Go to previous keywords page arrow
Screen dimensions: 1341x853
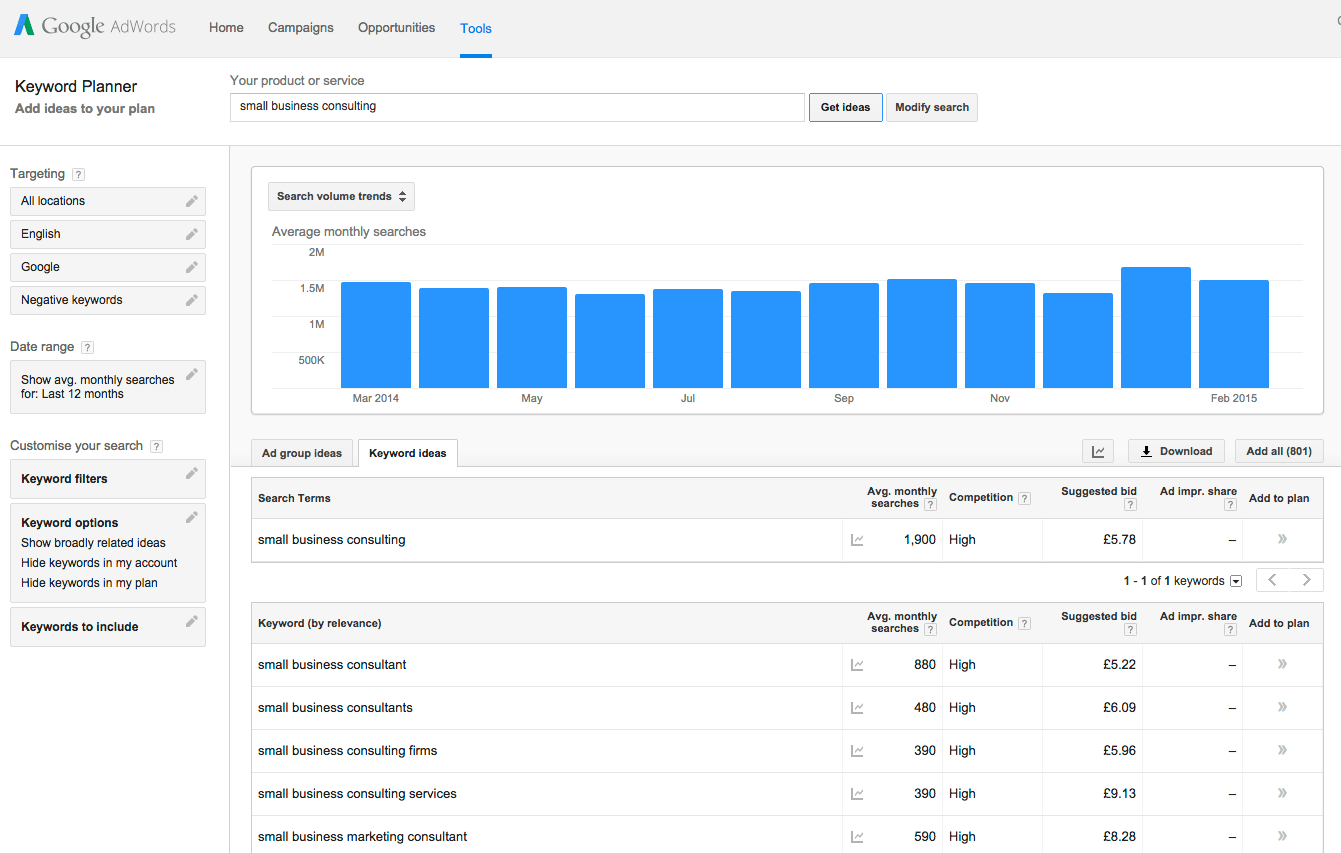point(1273,580)
